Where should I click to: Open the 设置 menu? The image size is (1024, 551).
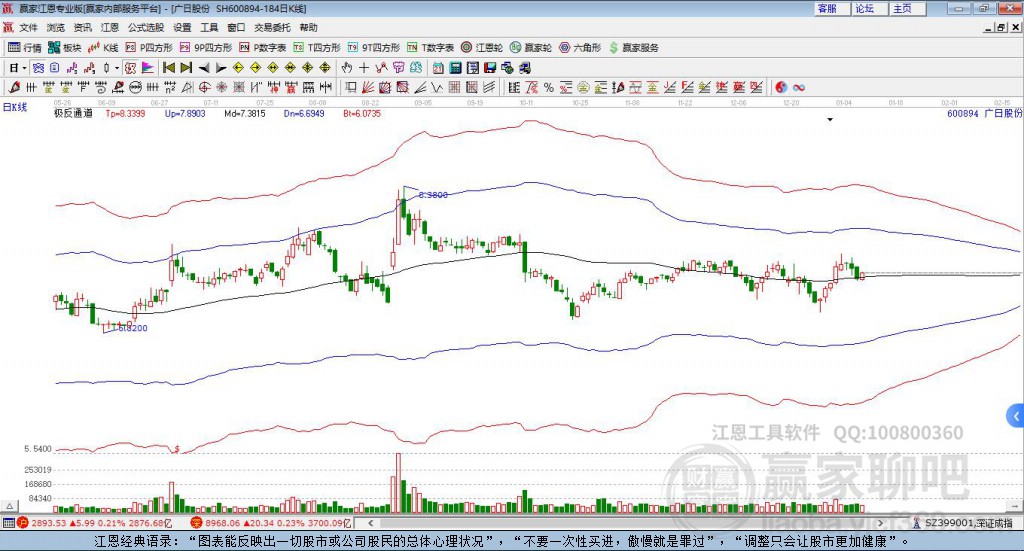point(182,27)
